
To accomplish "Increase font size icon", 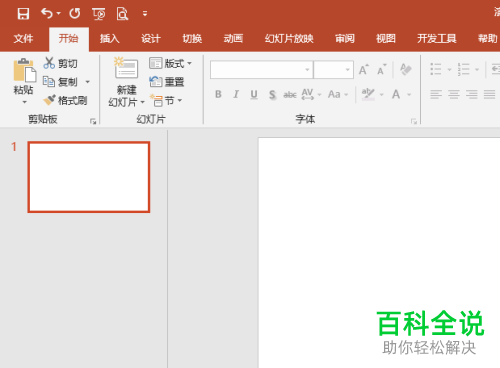I will coord(364,70).
